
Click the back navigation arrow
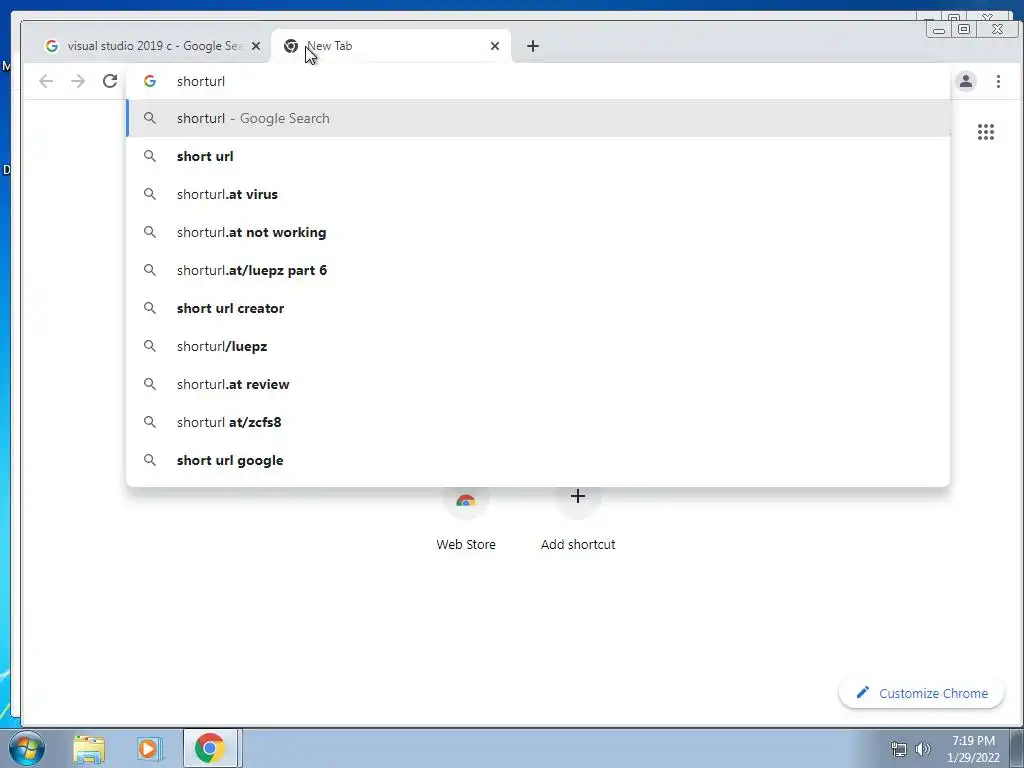click(x=46, y=81)
